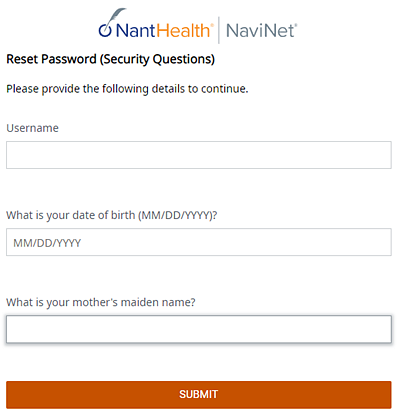The height and width of the screenshot is (418, 400).
Task: Click the mother's maiden name question label
Action: (x=101, y=302)
